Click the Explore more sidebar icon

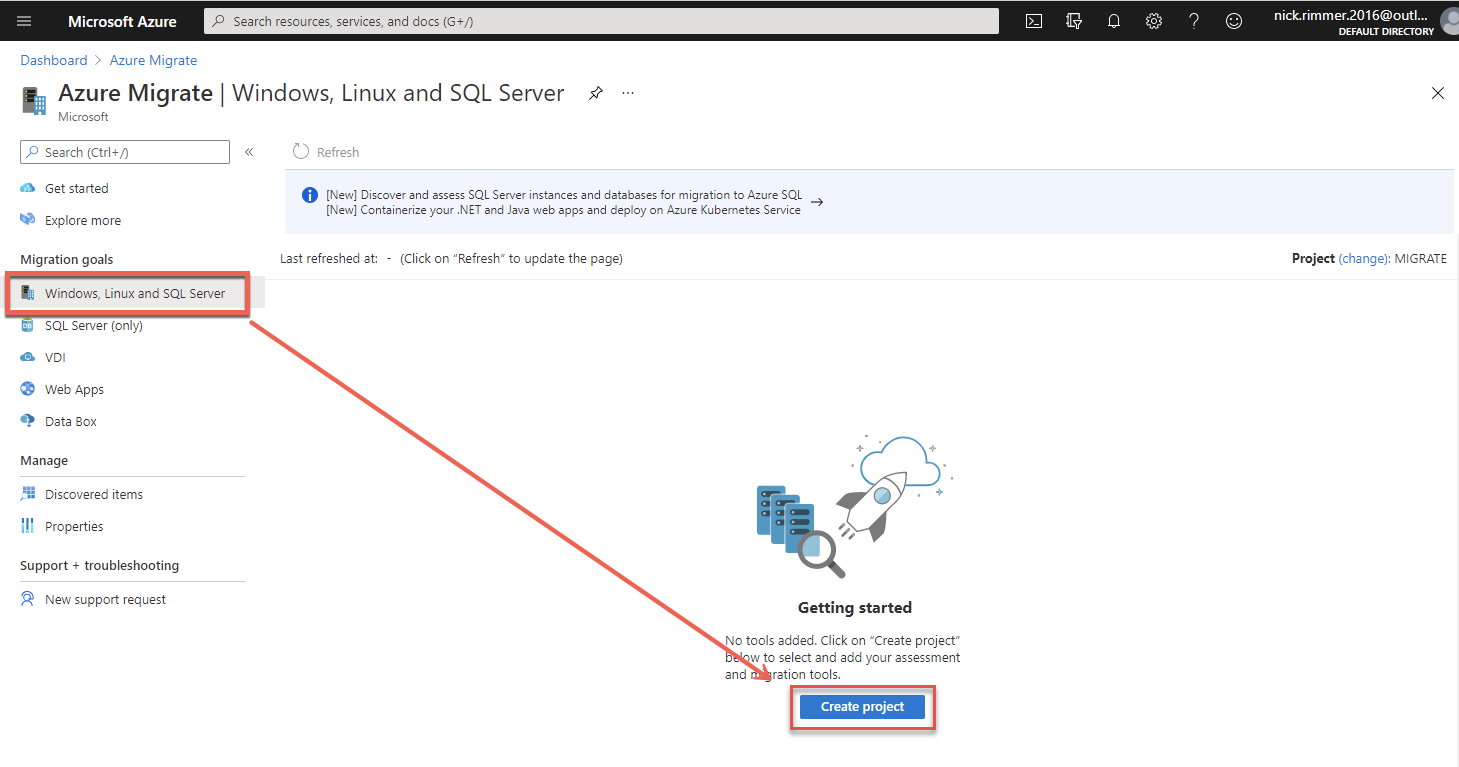pyautogui.click(x=28, y=220)
